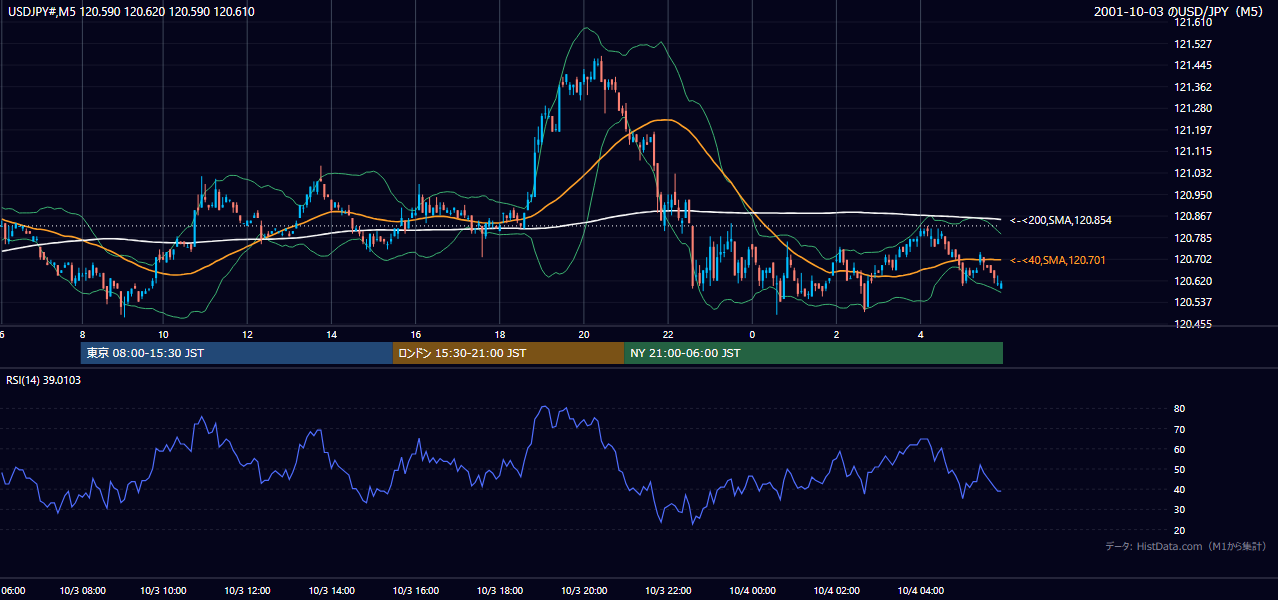Click the 121.280 price axis label
This screenshot has height=600, width=1278.
tap(1195, 108)
